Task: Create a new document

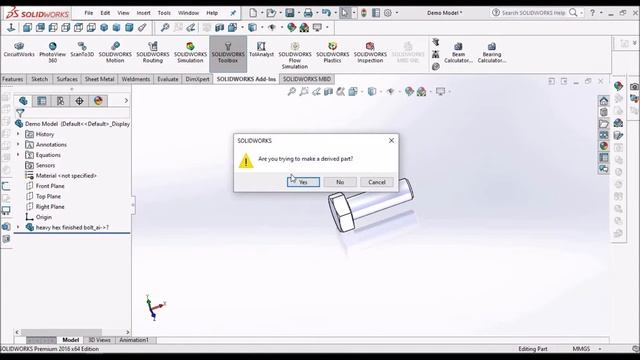Action: pyautogui.click(x=253, y=13)
